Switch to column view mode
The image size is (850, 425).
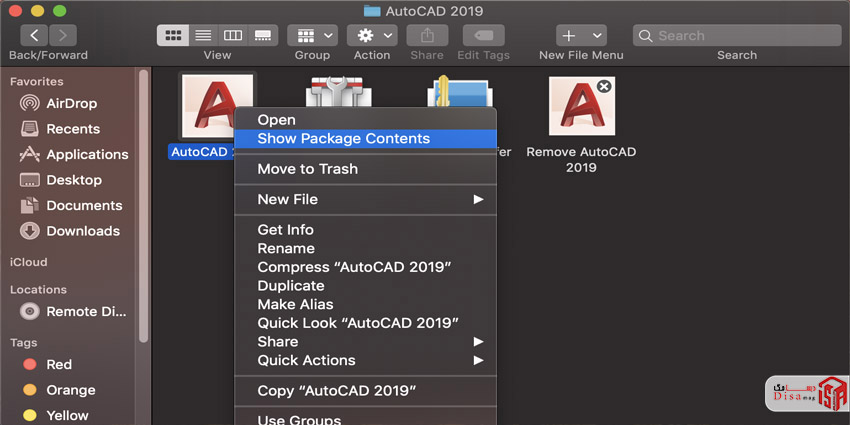coord(233,35)
